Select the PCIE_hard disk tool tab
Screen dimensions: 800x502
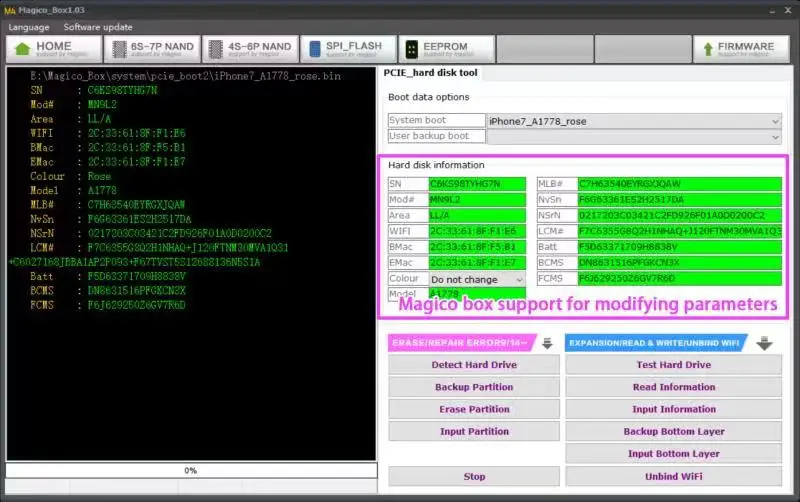pos(431,73)
